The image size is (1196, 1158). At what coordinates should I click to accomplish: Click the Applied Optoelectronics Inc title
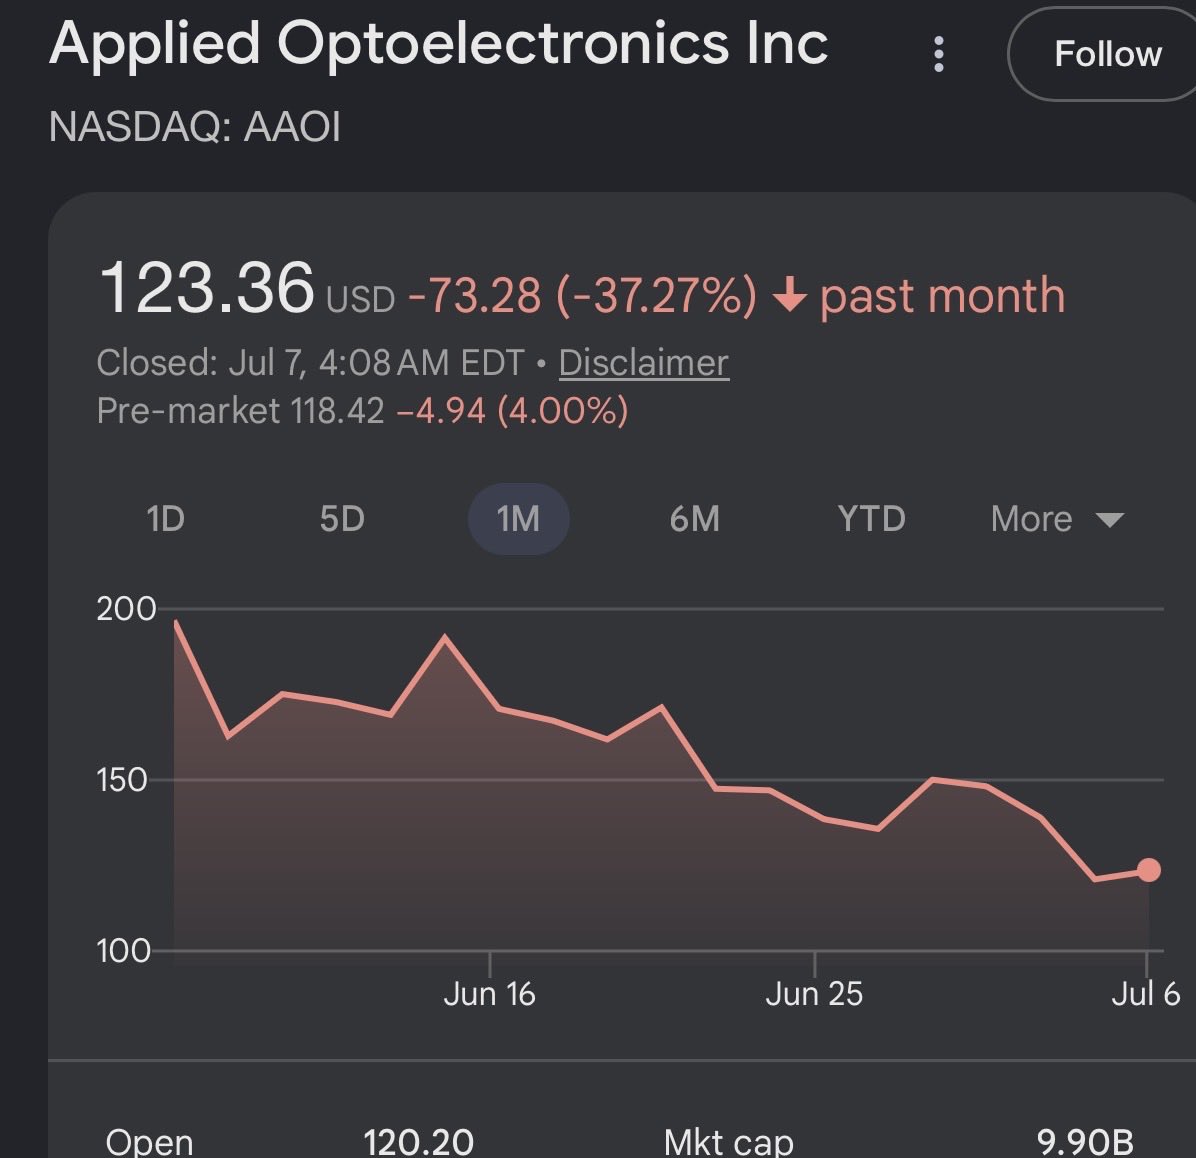click(439, 44)
